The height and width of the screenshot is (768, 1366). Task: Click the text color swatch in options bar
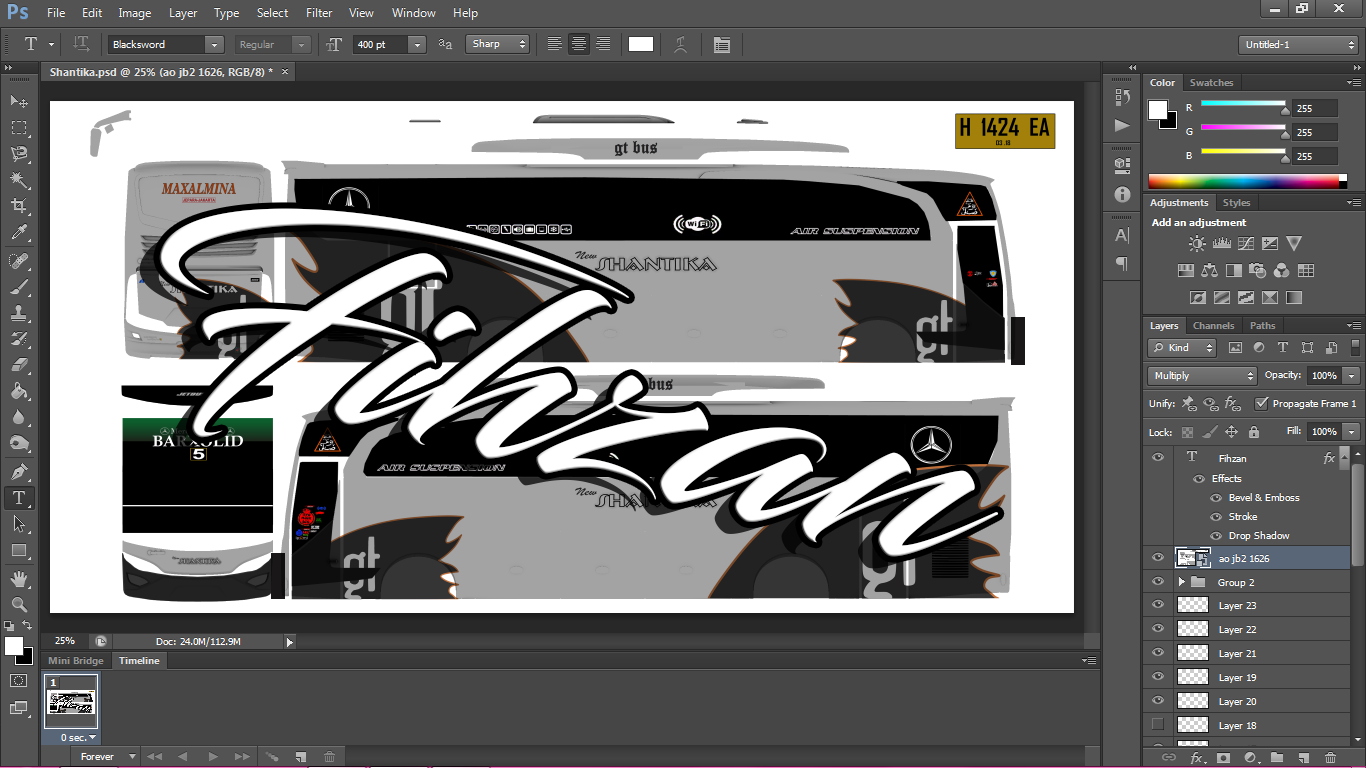click(x=641, y=44)
